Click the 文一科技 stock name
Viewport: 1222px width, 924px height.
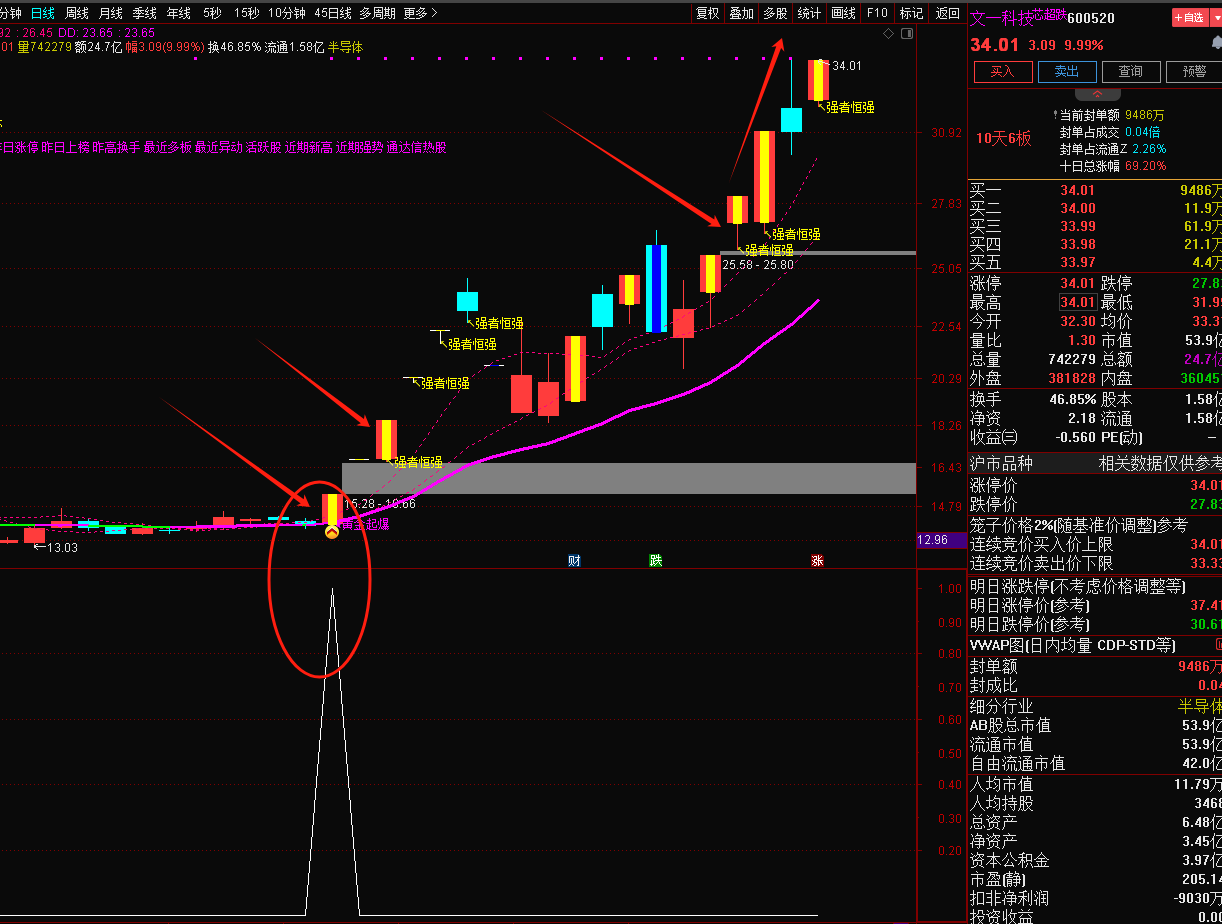[1002, 17]
